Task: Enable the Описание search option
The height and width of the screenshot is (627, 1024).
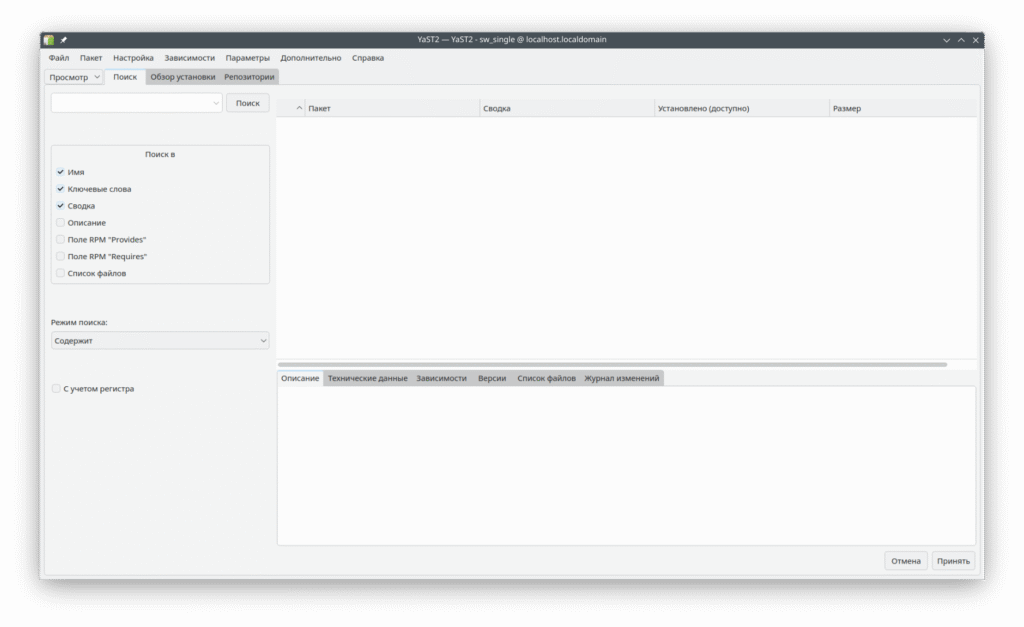Action: pyautogui.click(x=60, y=223)
